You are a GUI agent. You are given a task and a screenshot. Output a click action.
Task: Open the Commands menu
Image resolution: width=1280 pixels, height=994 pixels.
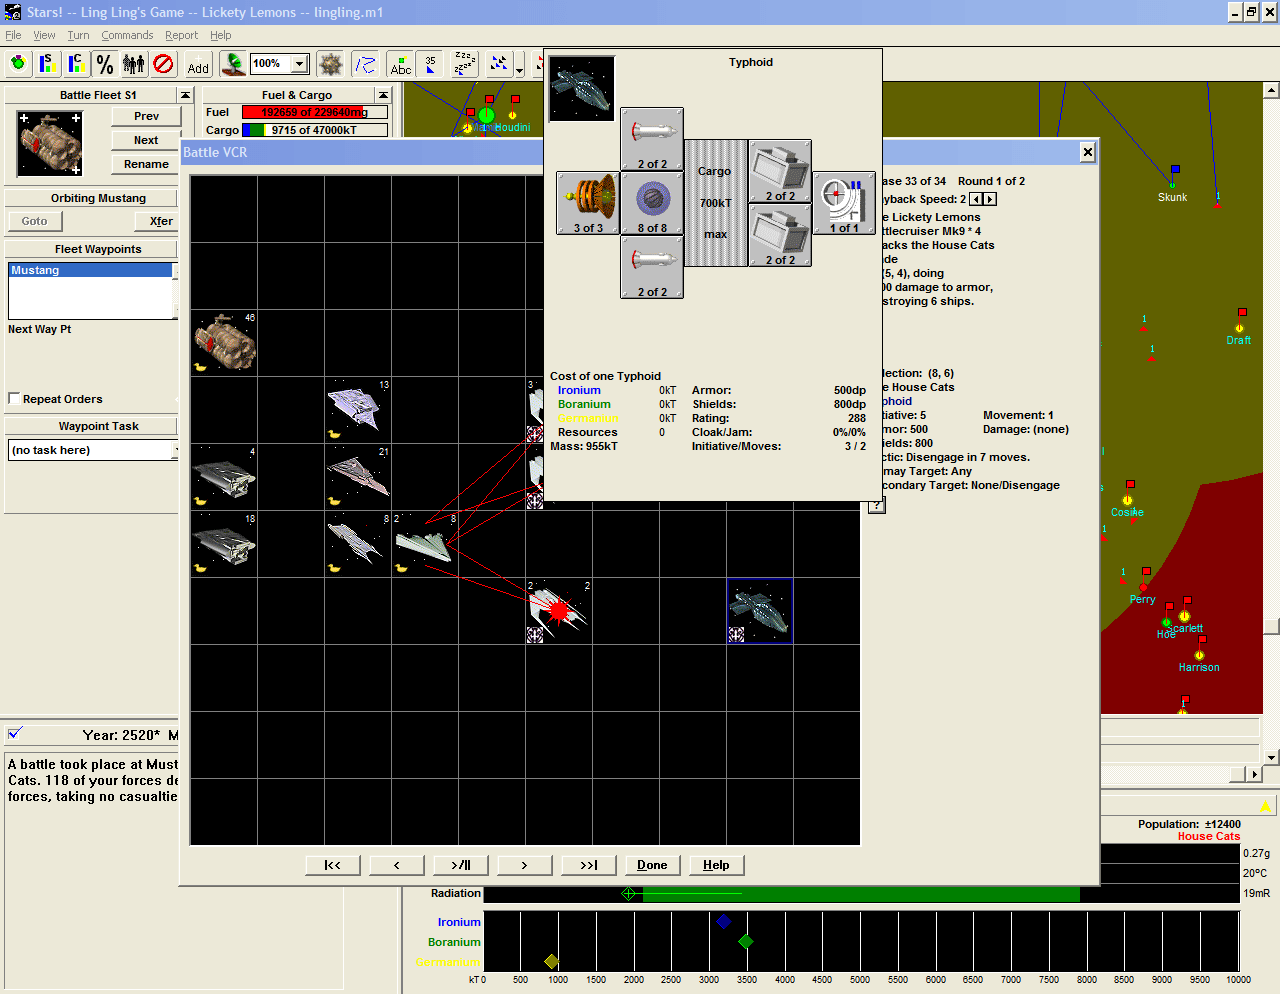[x=127, y=35]
